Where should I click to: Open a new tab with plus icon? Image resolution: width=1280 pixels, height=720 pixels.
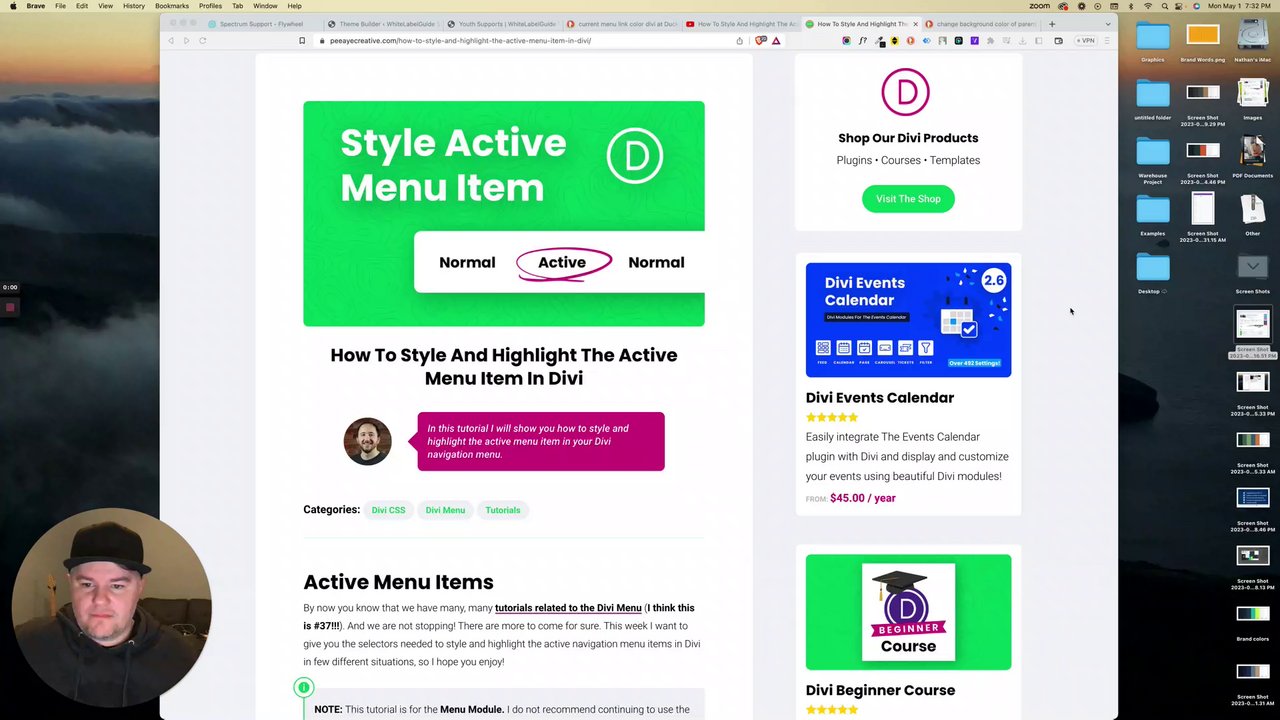pos(1051,24)
